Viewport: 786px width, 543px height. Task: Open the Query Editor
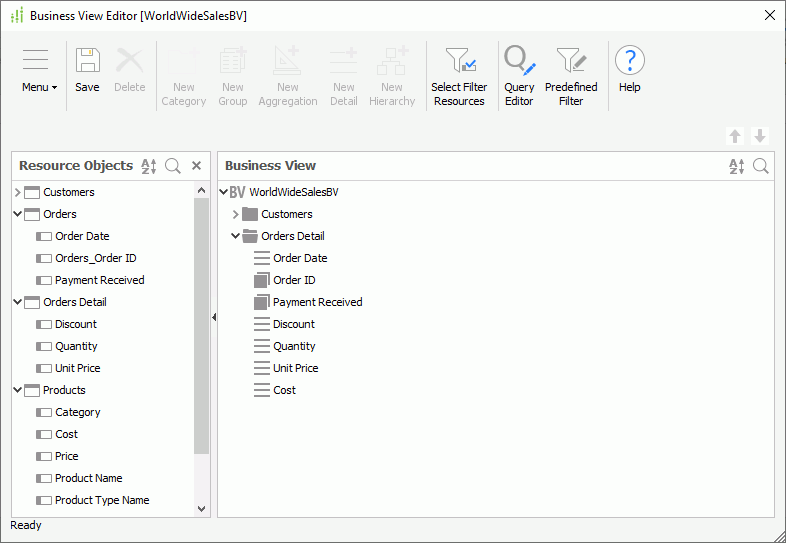pyautogui.click(x=519, y=62)
